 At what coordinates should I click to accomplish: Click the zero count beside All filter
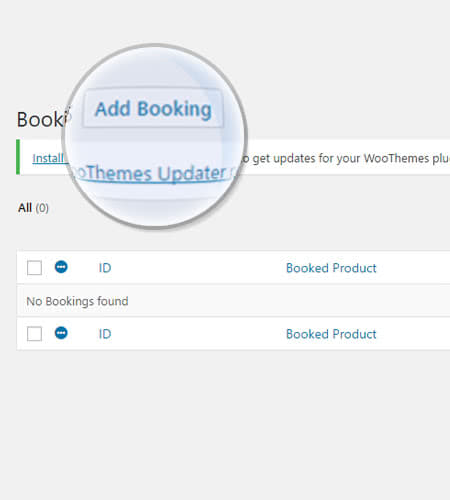click(42, 208)
